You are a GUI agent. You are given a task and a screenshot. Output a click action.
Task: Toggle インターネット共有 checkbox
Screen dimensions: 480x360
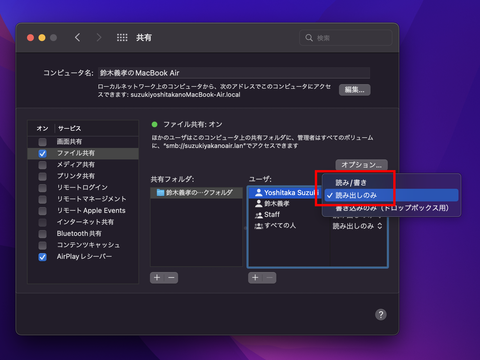click(42, 222)
